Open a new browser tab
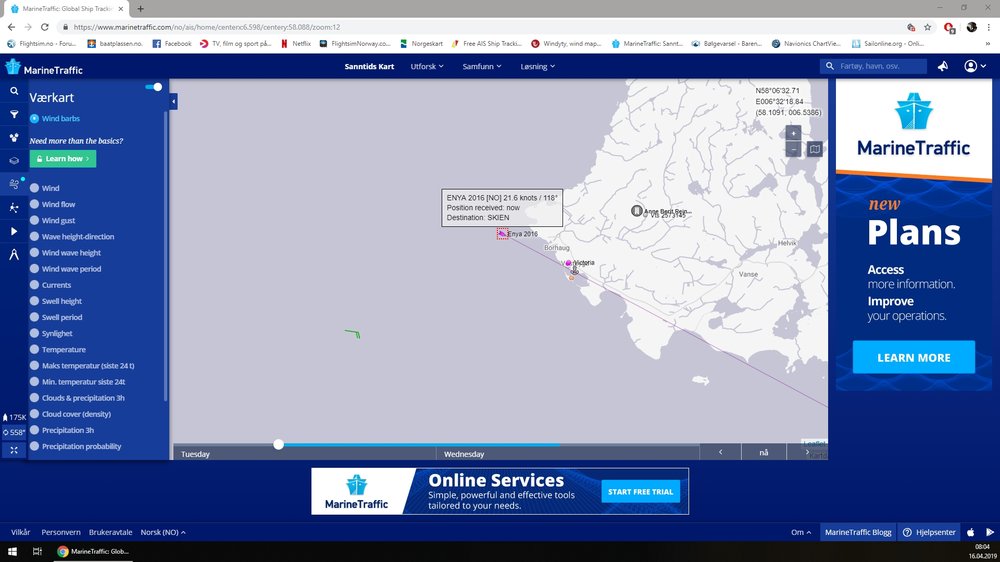 (140, 9)
